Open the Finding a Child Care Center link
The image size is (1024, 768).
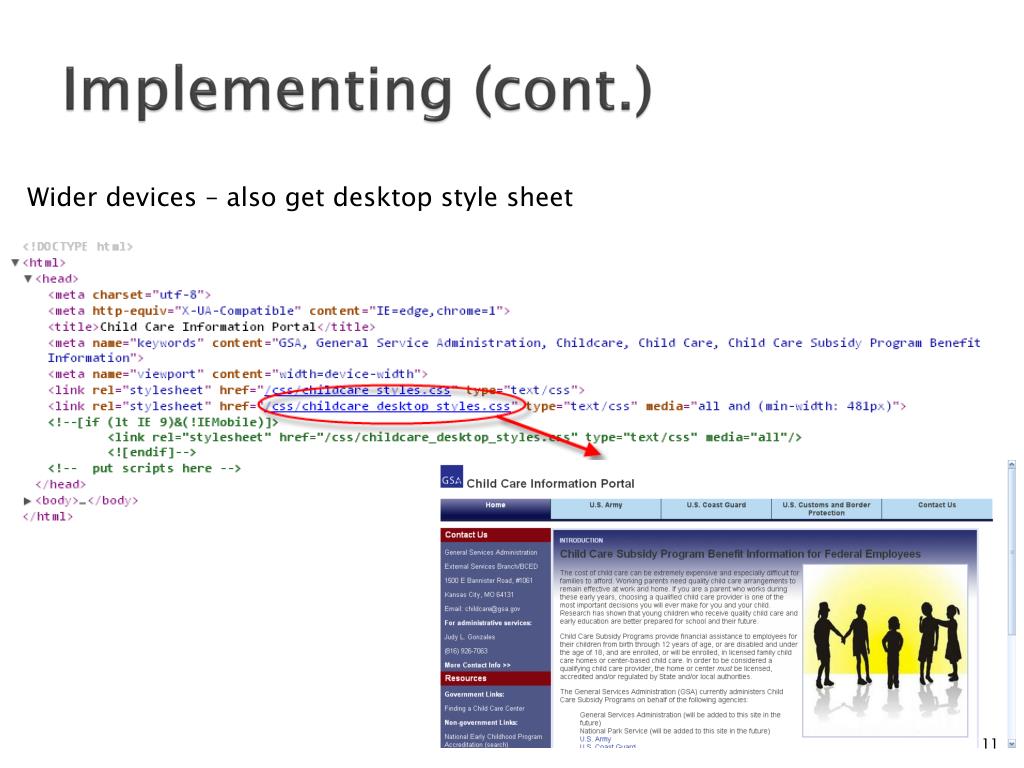pyautogui.click(x=485, y=709)
